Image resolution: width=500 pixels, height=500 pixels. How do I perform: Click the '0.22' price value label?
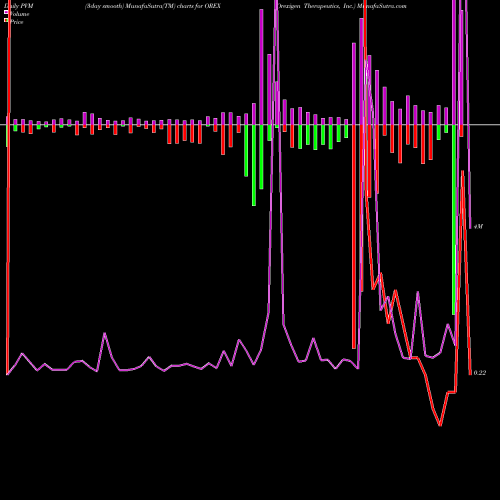click(480, 373)
